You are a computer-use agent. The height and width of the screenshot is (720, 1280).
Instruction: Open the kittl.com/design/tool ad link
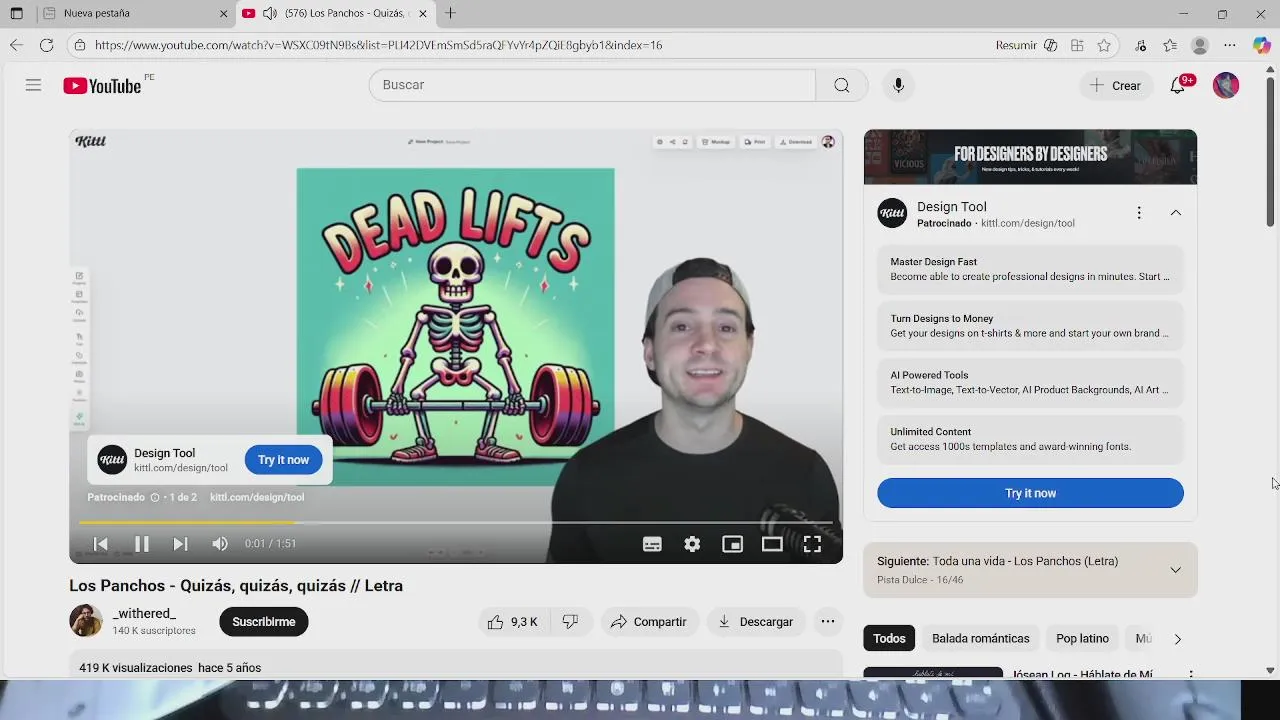coord(257,497)
